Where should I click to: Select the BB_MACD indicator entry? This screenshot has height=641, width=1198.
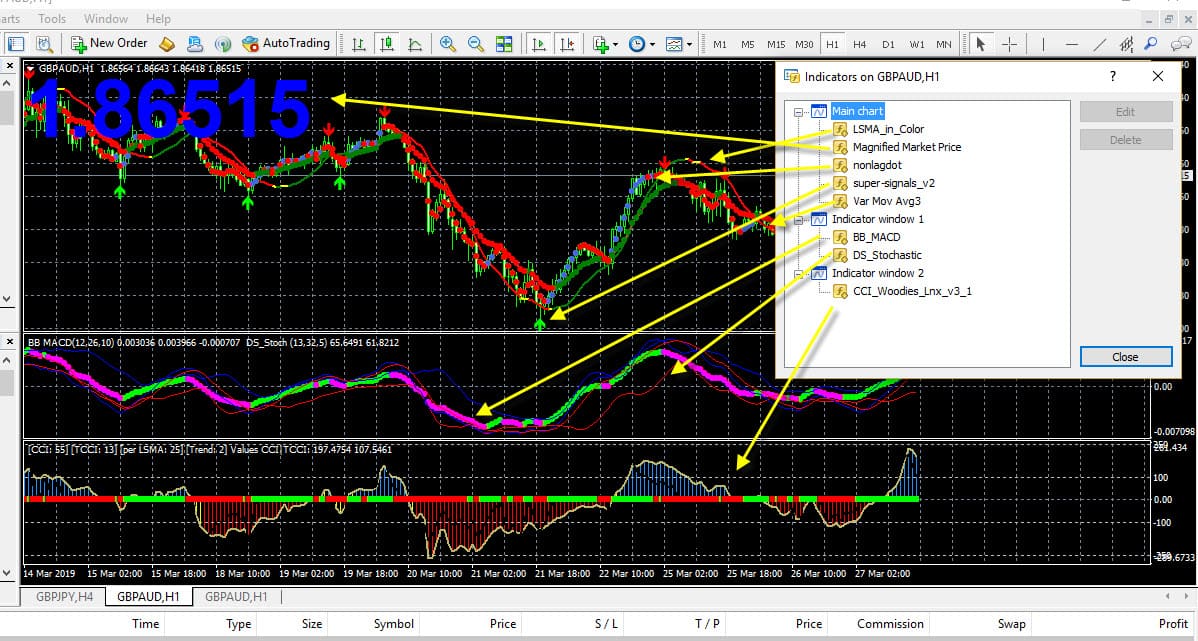pyautogui.click(x=876, y=237)
